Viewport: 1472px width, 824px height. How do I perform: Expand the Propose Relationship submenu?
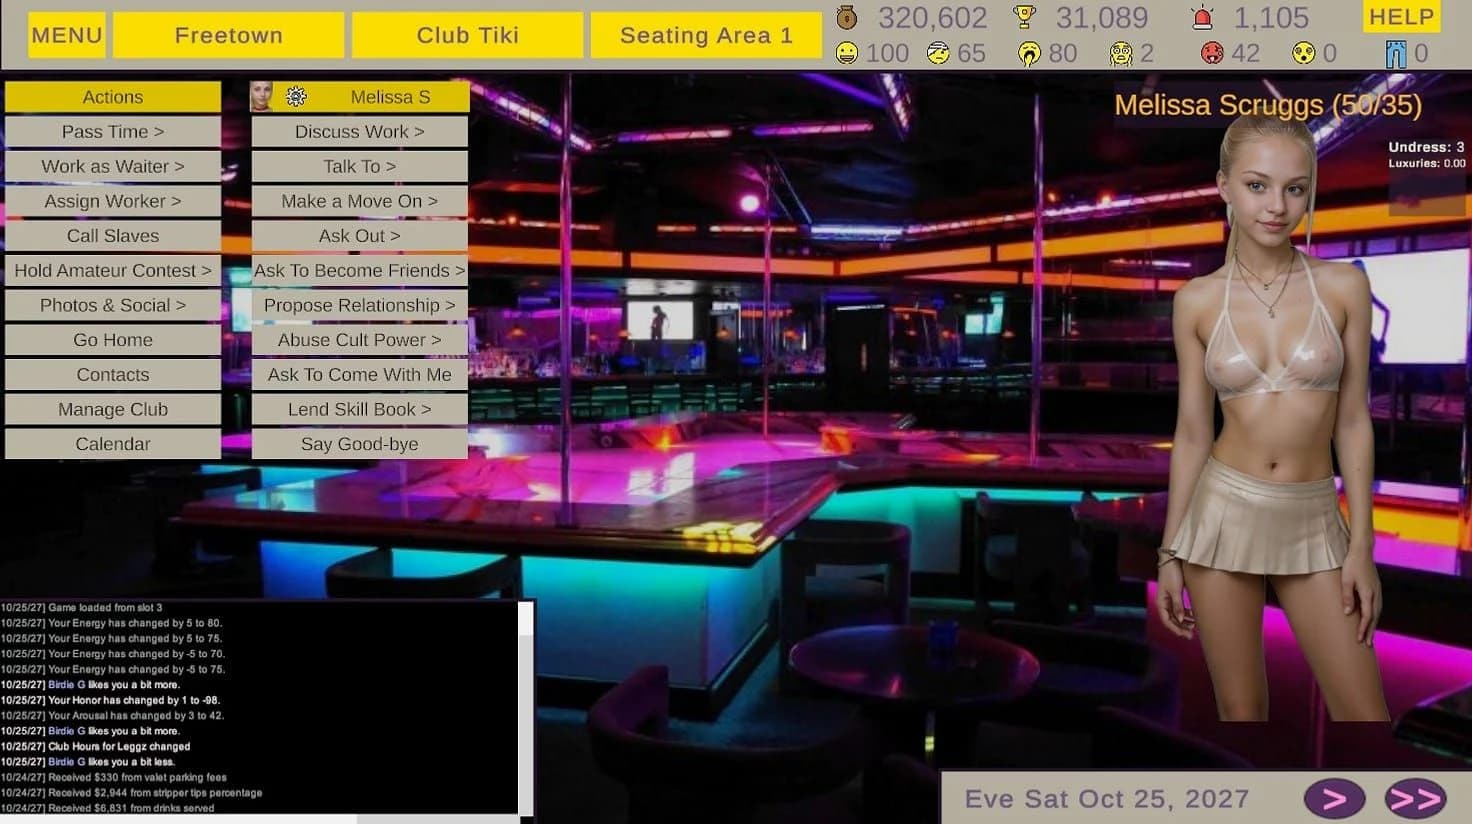[x=359, y=305]
